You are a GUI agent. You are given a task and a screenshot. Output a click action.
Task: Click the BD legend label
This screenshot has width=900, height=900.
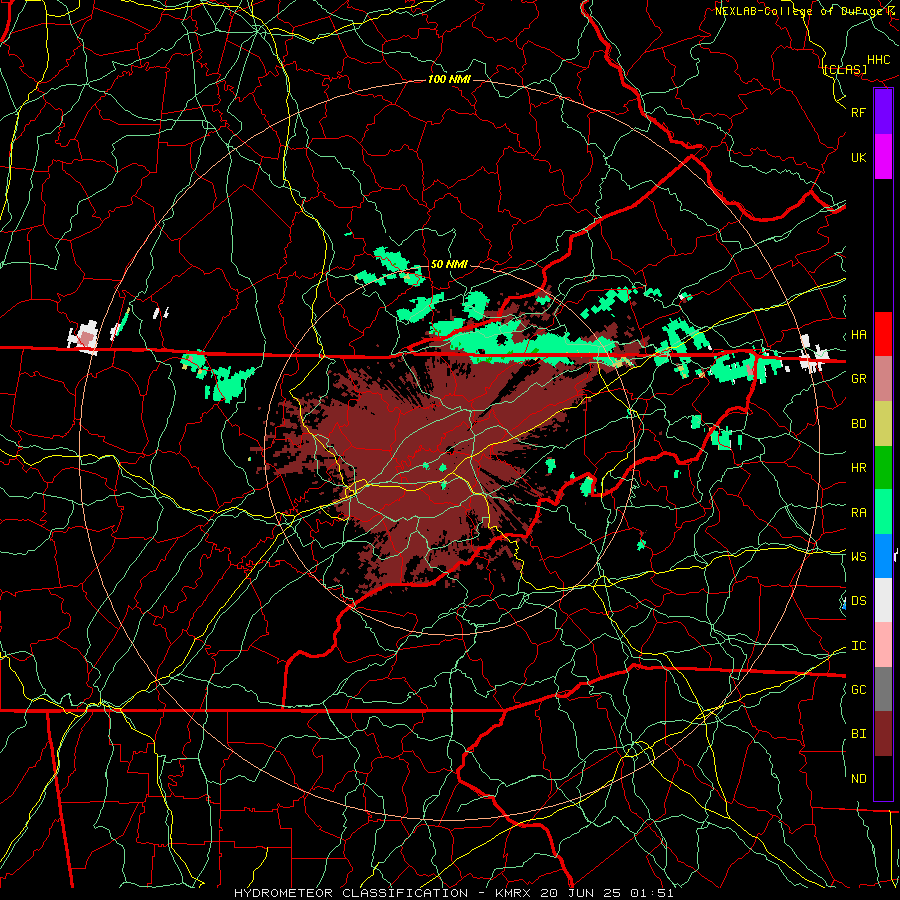(x=858, y=424)
